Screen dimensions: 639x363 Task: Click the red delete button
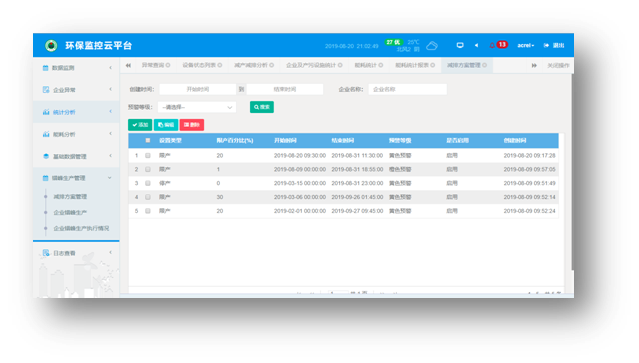coord(192,125)
